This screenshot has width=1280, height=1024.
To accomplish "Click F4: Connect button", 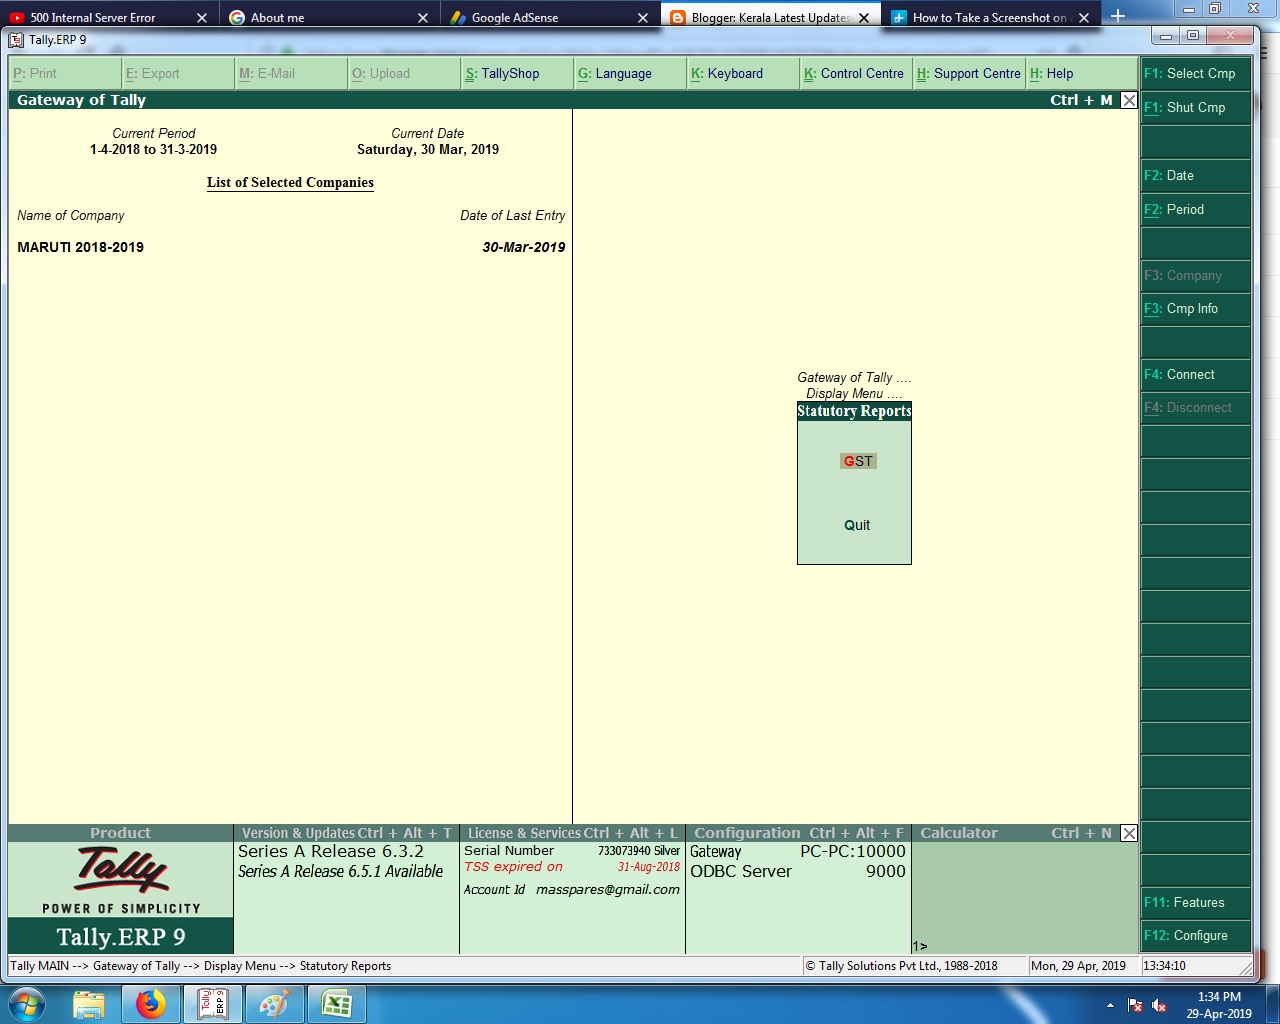I will click(x=1196, y=375).
